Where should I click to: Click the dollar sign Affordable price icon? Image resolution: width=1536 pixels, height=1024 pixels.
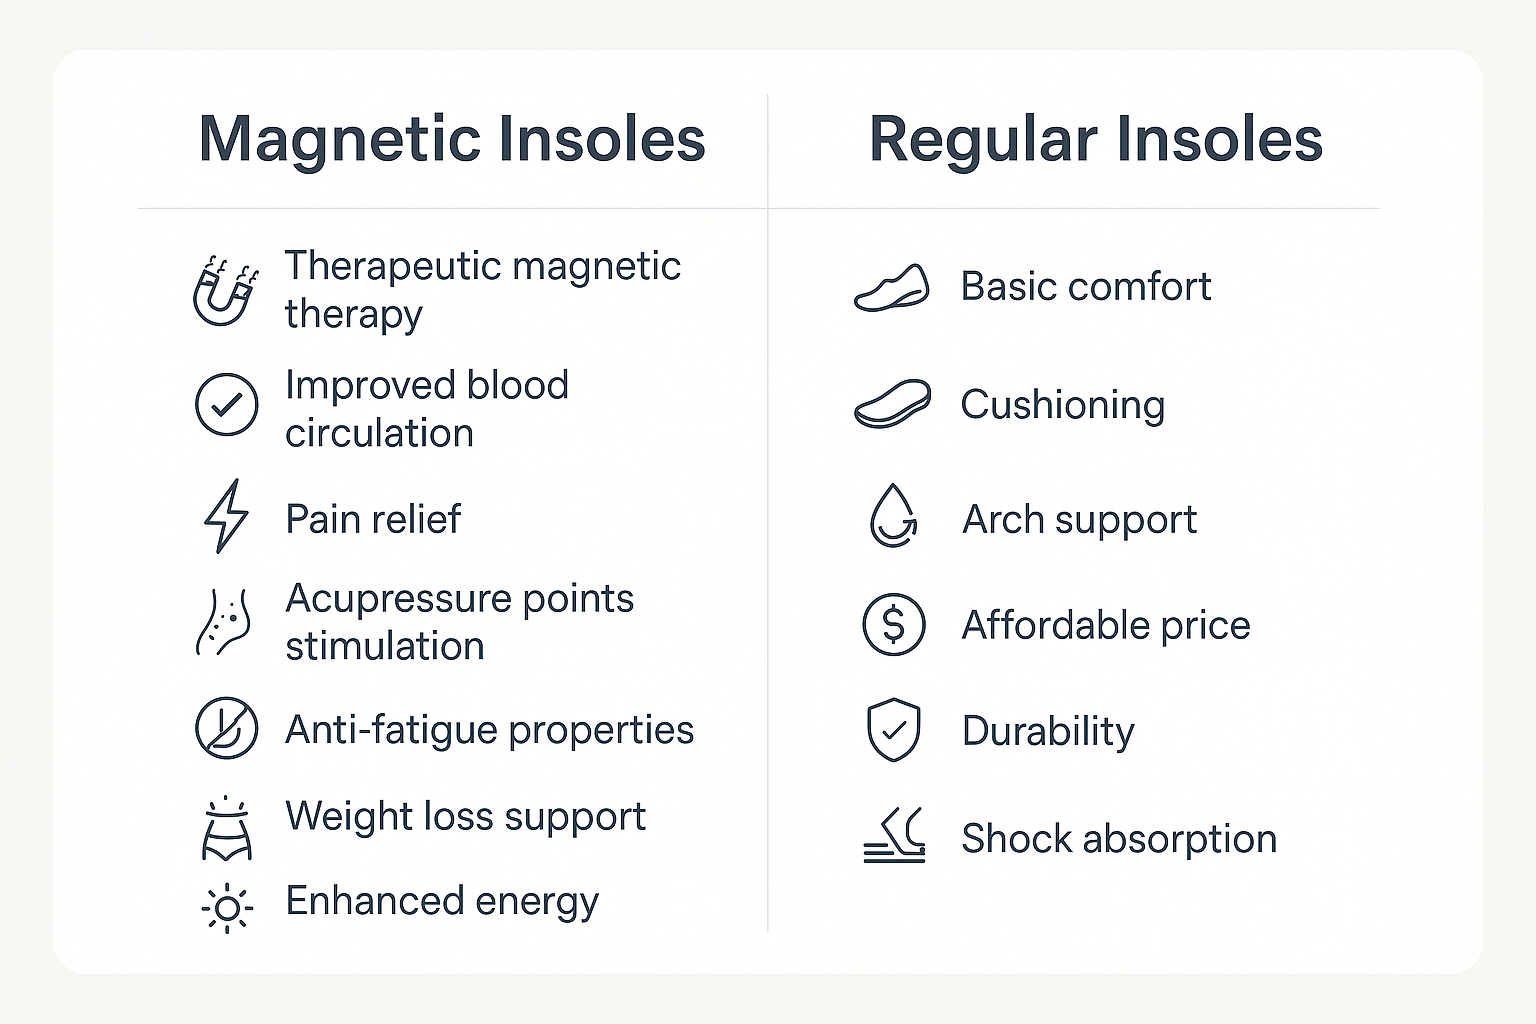tap(893, 625)
